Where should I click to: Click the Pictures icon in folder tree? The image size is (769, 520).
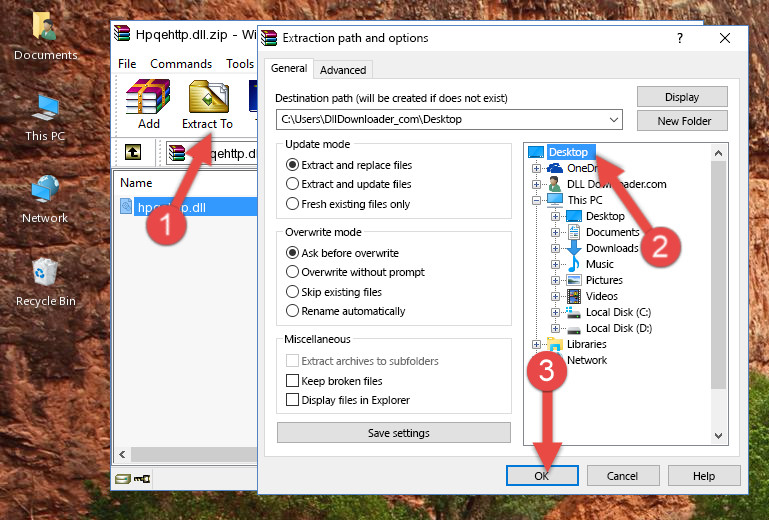[x=574, y=280]
